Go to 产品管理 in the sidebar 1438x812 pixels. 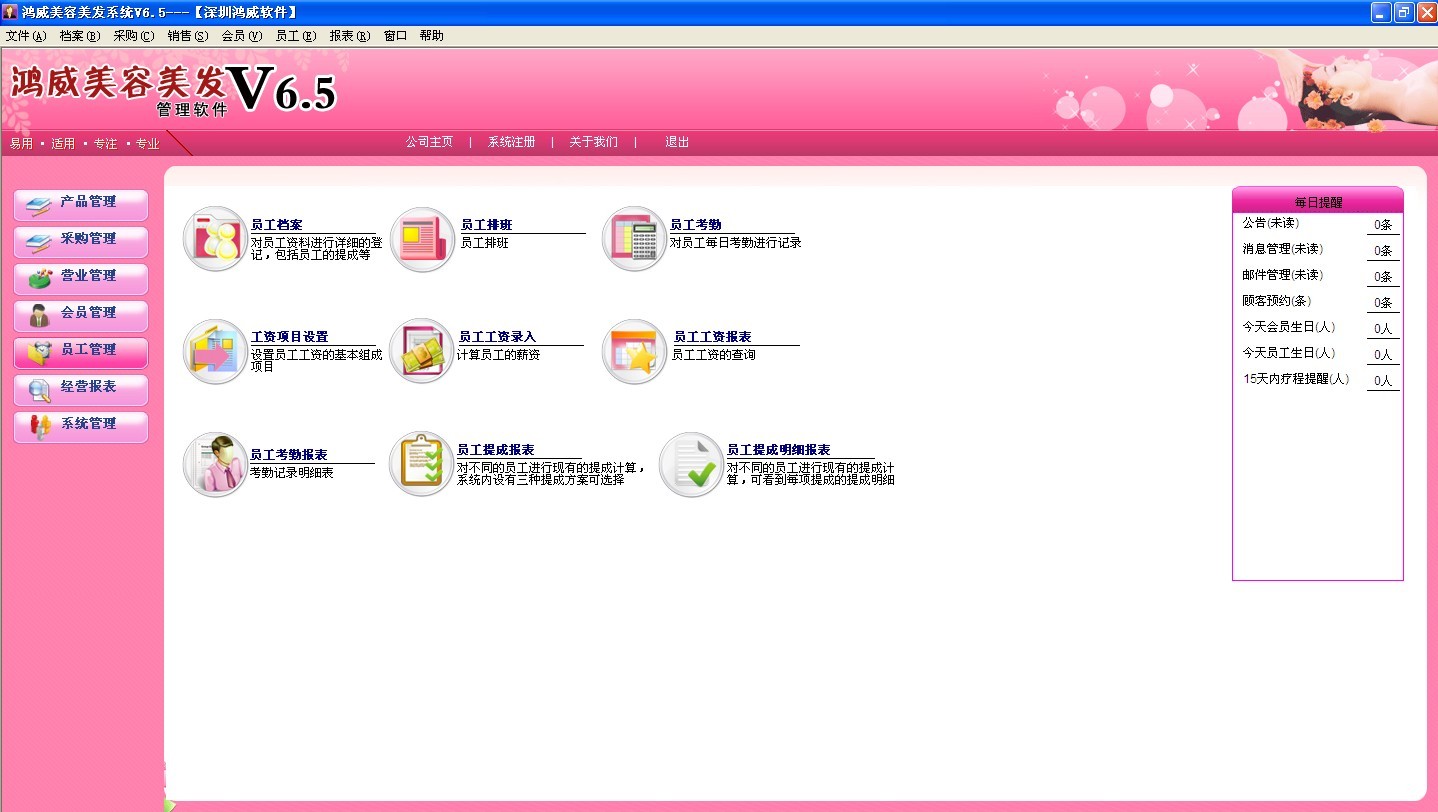(81, 202)
